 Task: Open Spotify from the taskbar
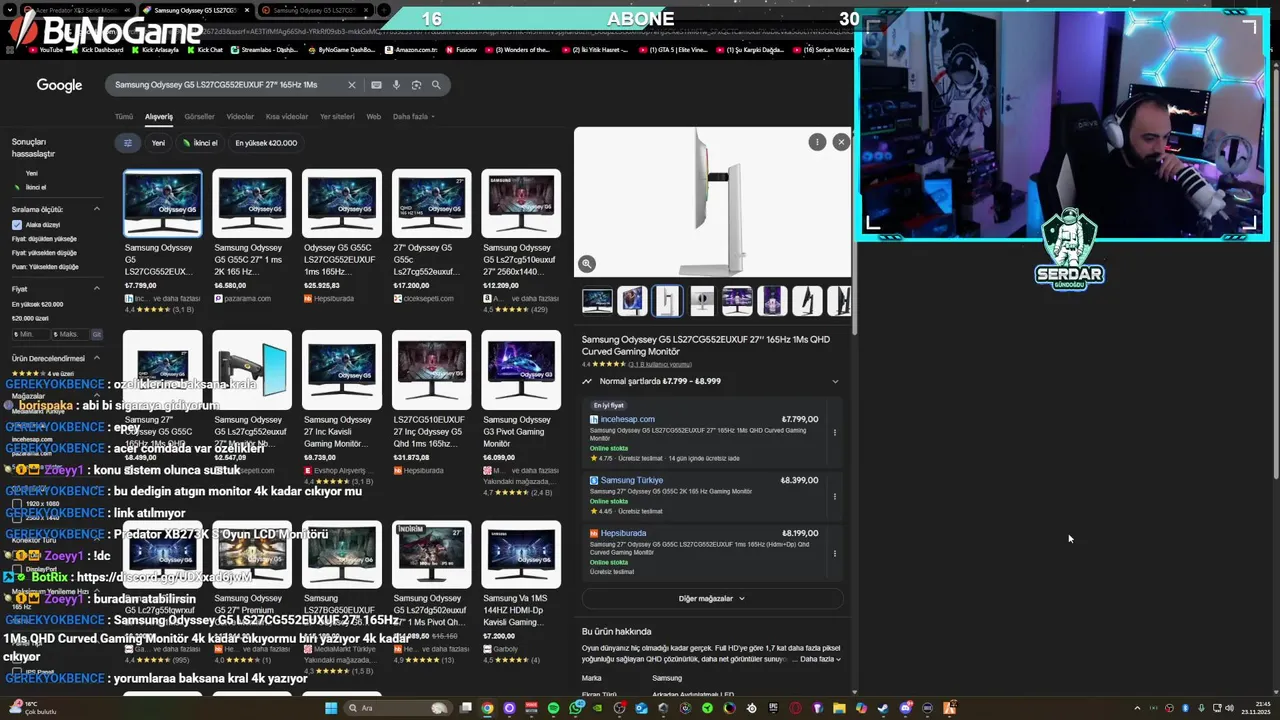point(553,708)
